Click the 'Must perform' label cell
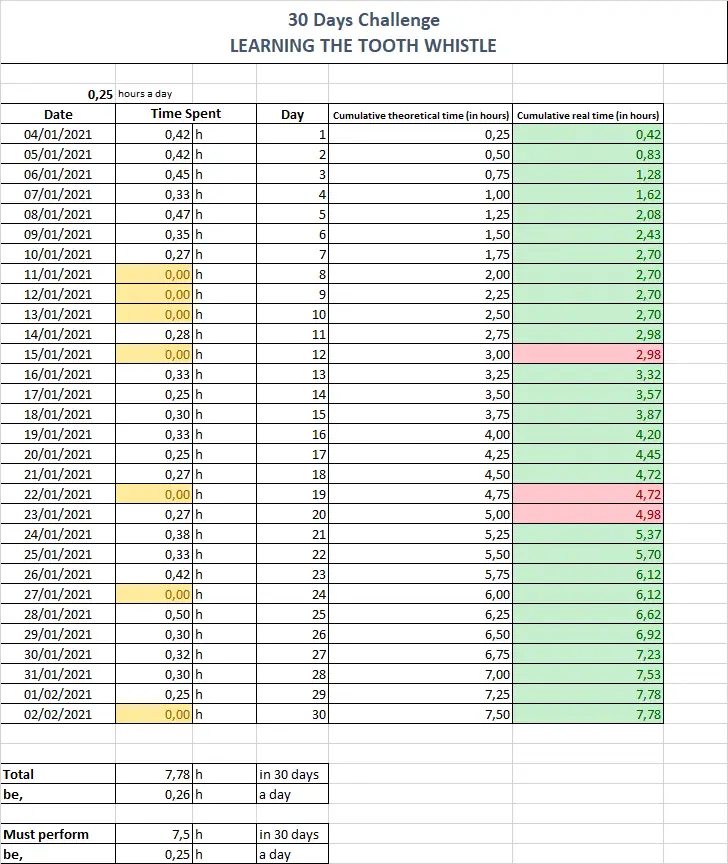Screen dimensions: 728x864 tap(58, 834)
